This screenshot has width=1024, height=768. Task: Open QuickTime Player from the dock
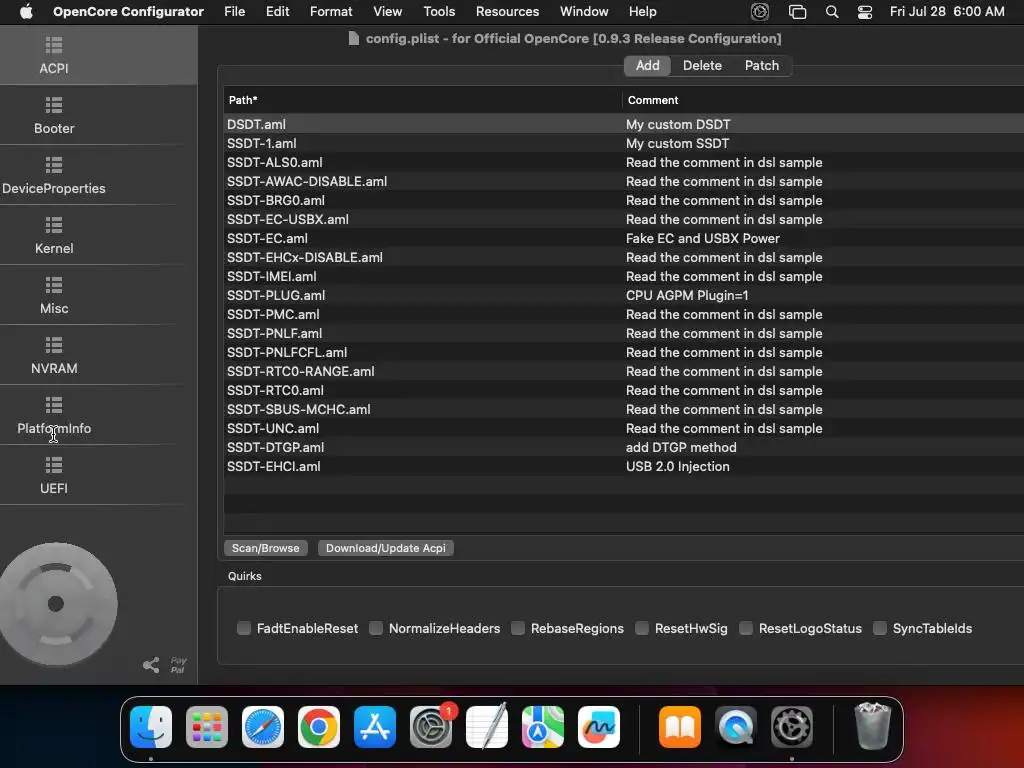point(736,727)
